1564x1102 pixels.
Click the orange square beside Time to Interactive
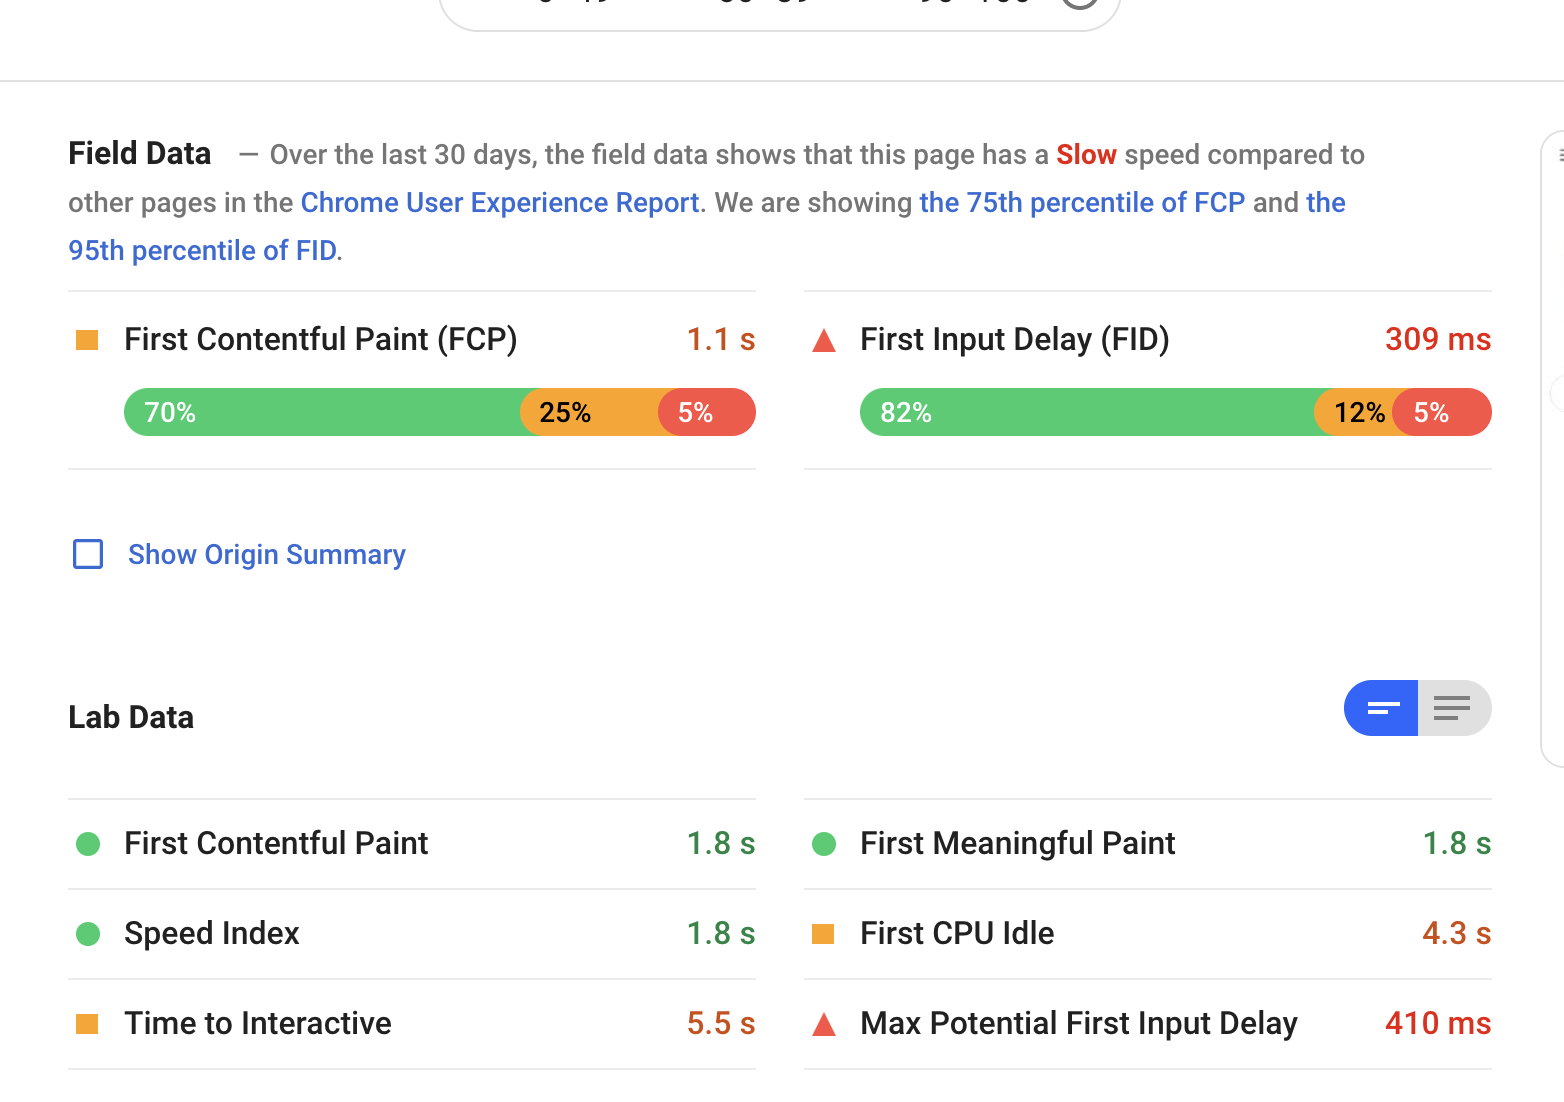pos(87,1024)
